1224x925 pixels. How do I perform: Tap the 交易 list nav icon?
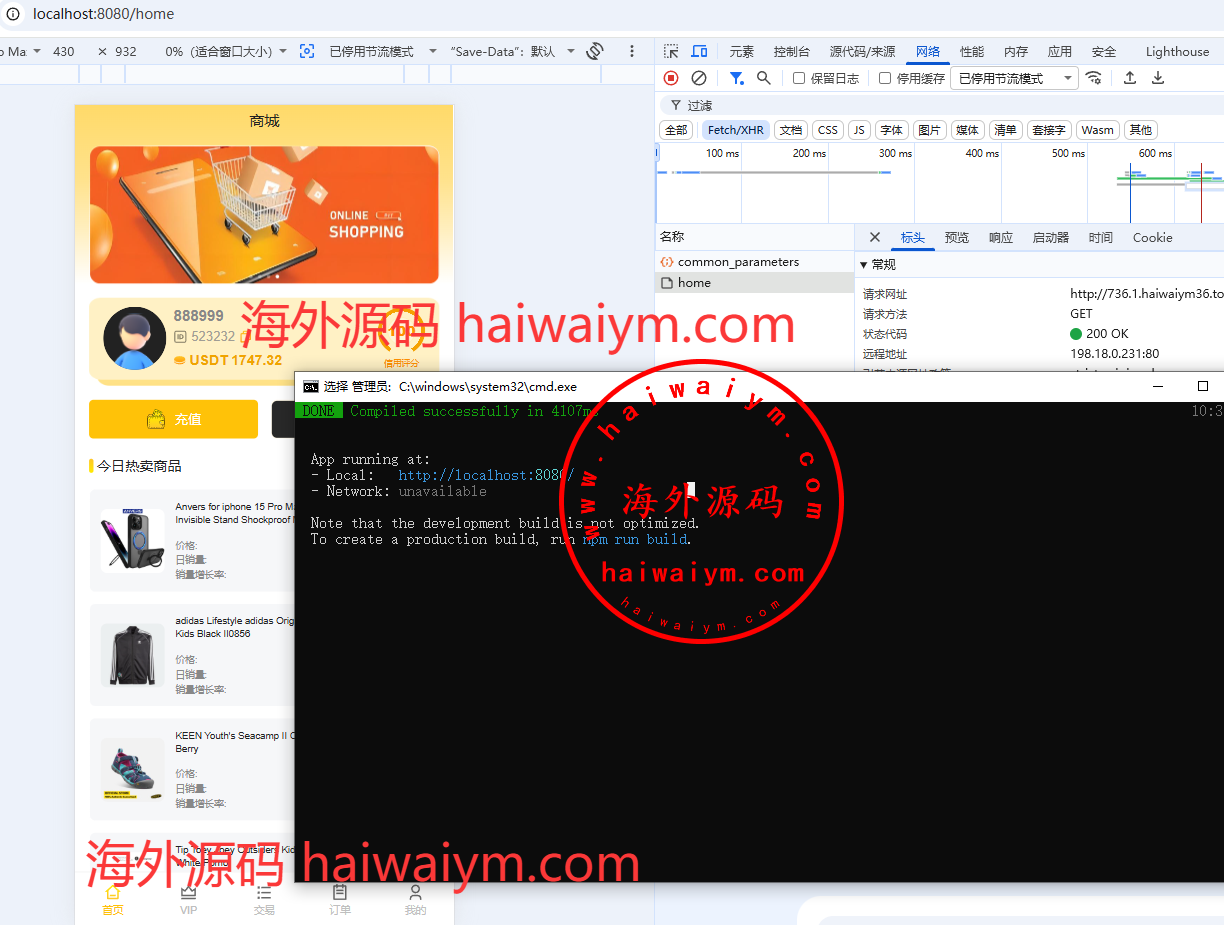264,899
